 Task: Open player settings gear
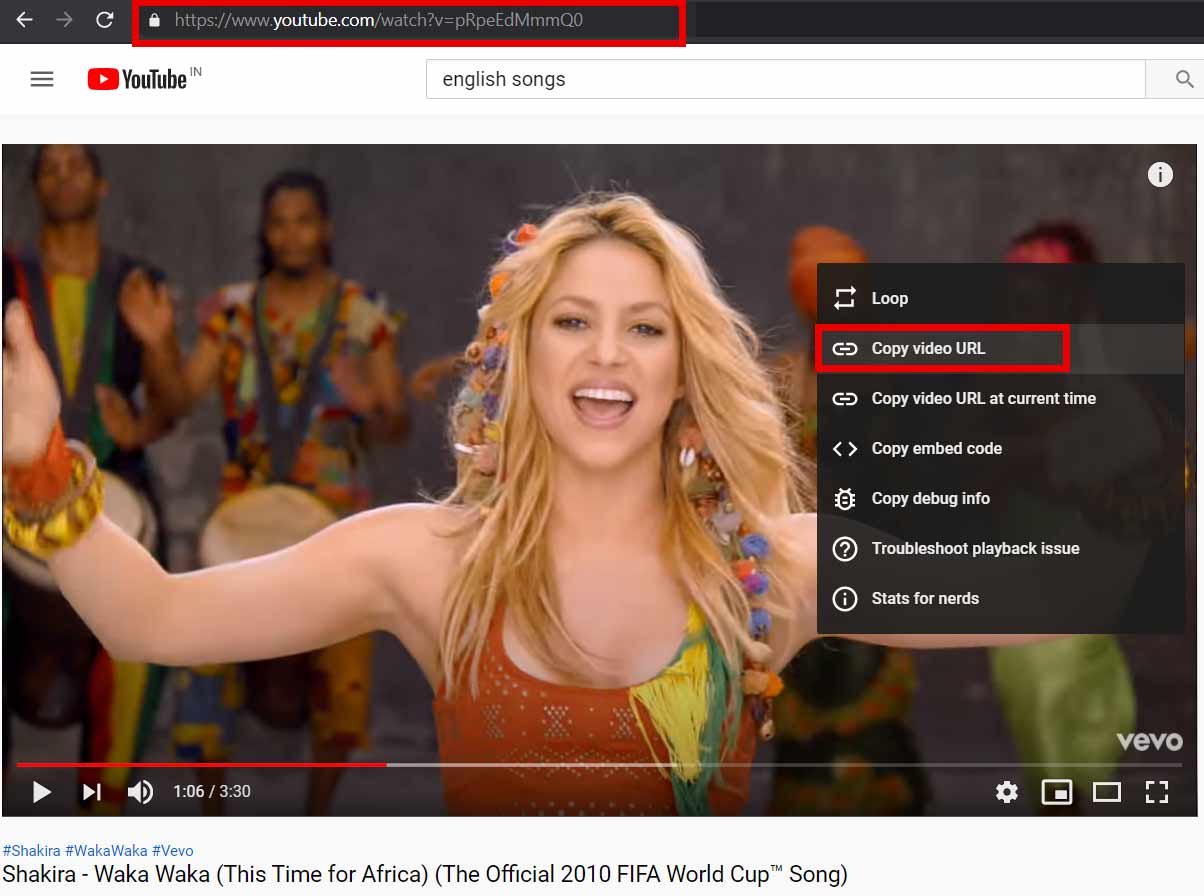(1007, 792)
